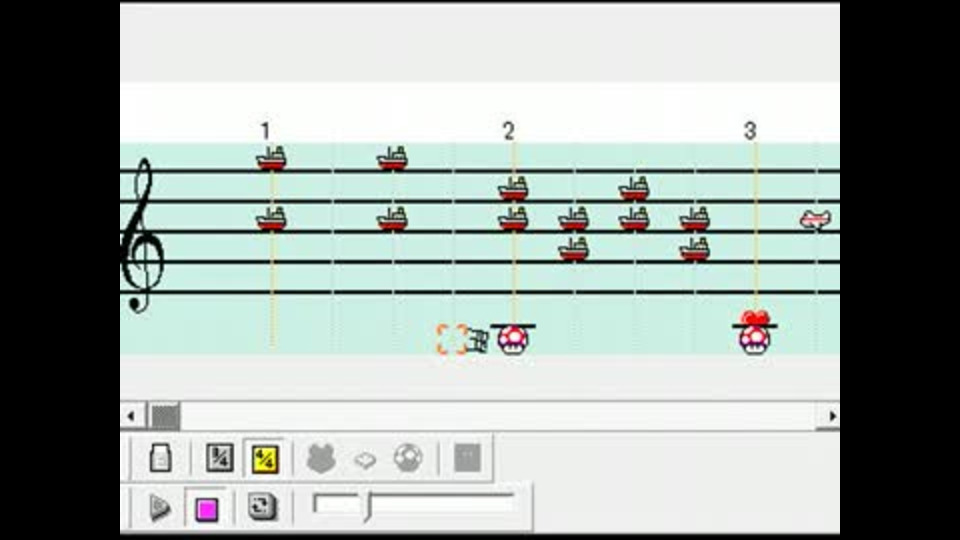Screen dimensions: 960x540
Task: Click the right scrollbar arrow
Action: pos(831,416)
